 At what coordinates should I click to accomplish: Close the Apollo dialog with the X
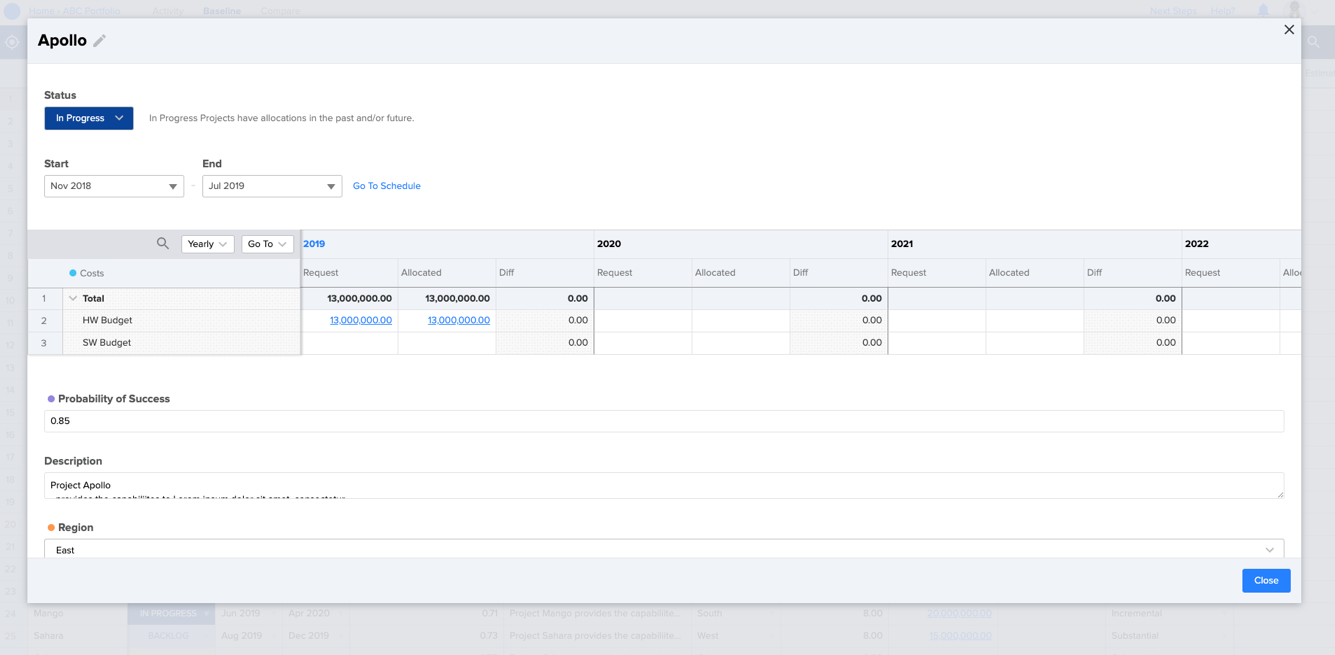(x=1289, y=30)
